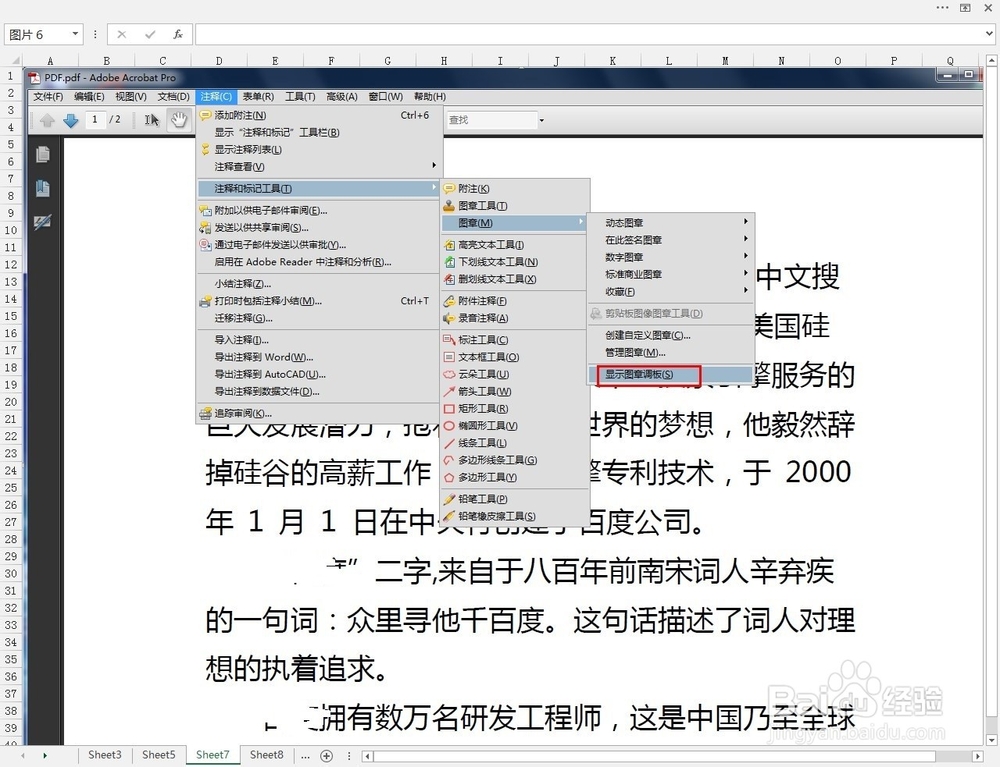Expand the 图章(M) submenu
1000x767 pixels.
pos(515,223)
